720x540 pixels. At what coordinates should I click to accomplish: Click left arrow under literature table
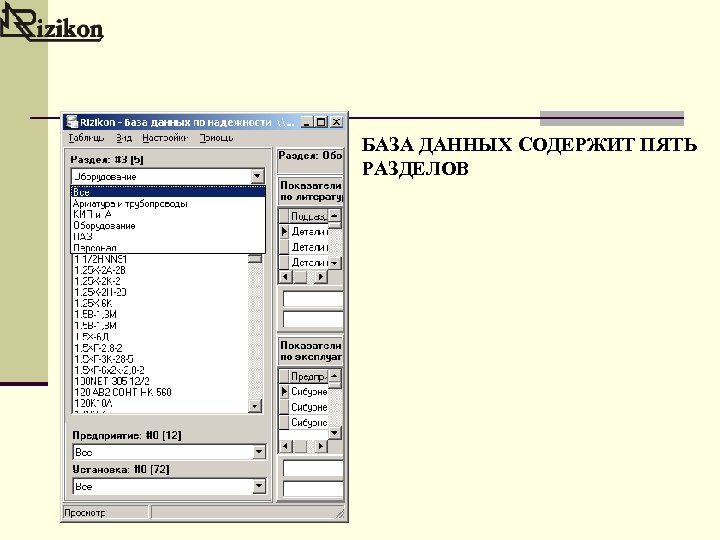coord(285,276)
